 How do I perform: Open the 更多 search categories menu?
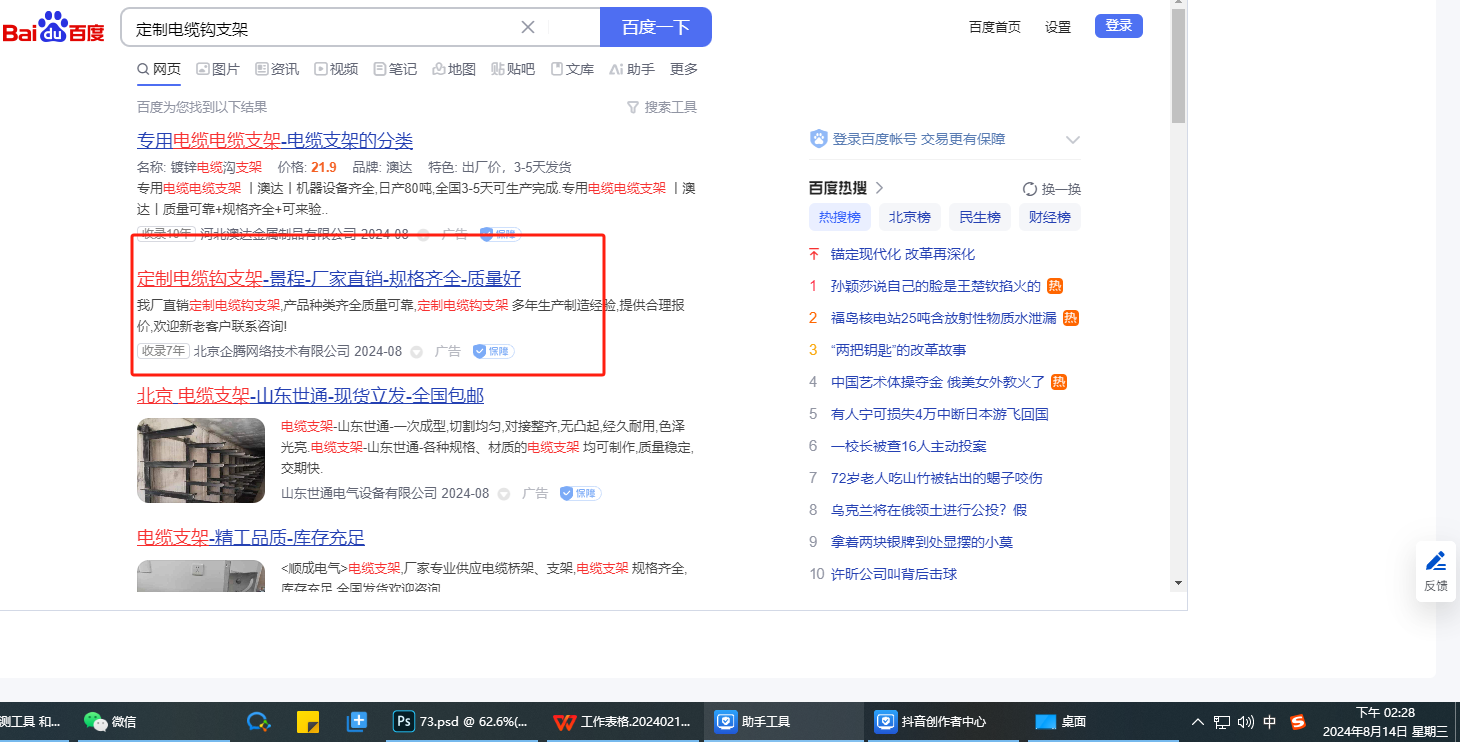(x=684, y=69)
